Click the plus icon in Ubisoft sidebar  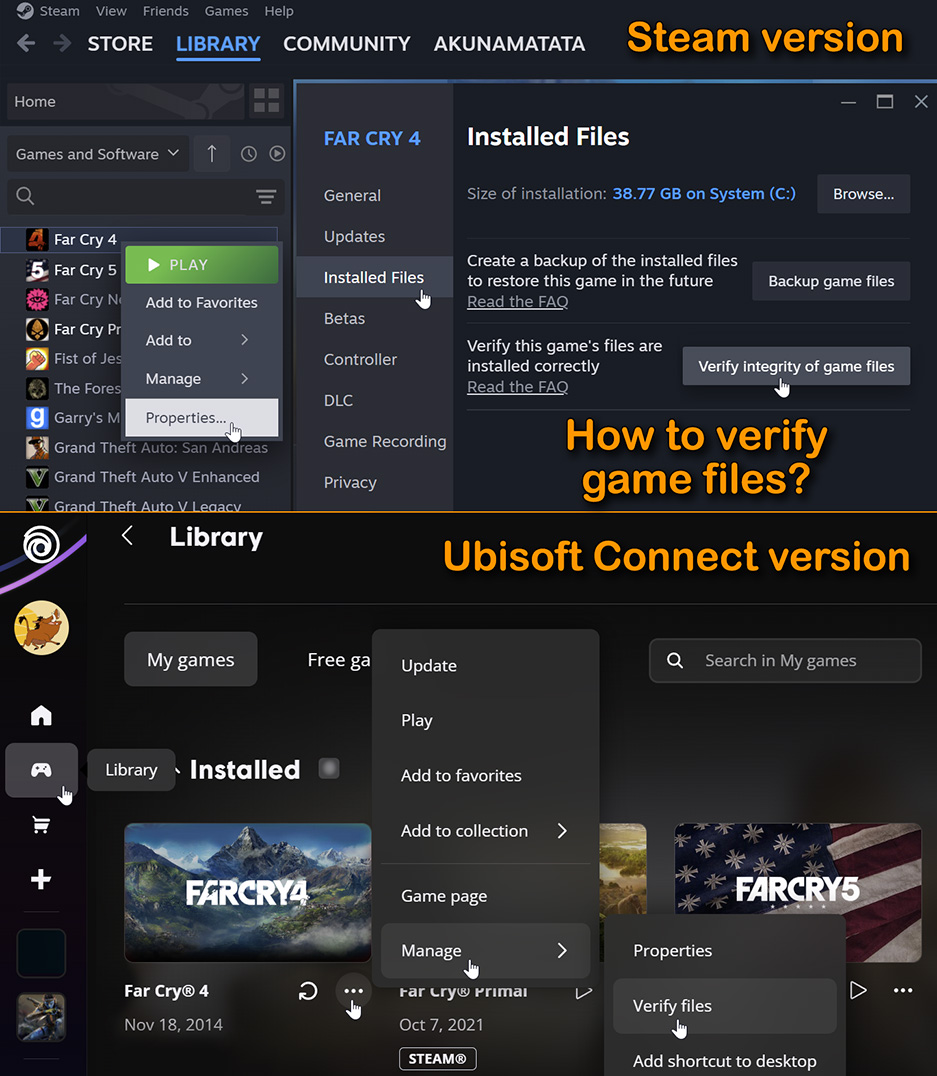point(41,879)
